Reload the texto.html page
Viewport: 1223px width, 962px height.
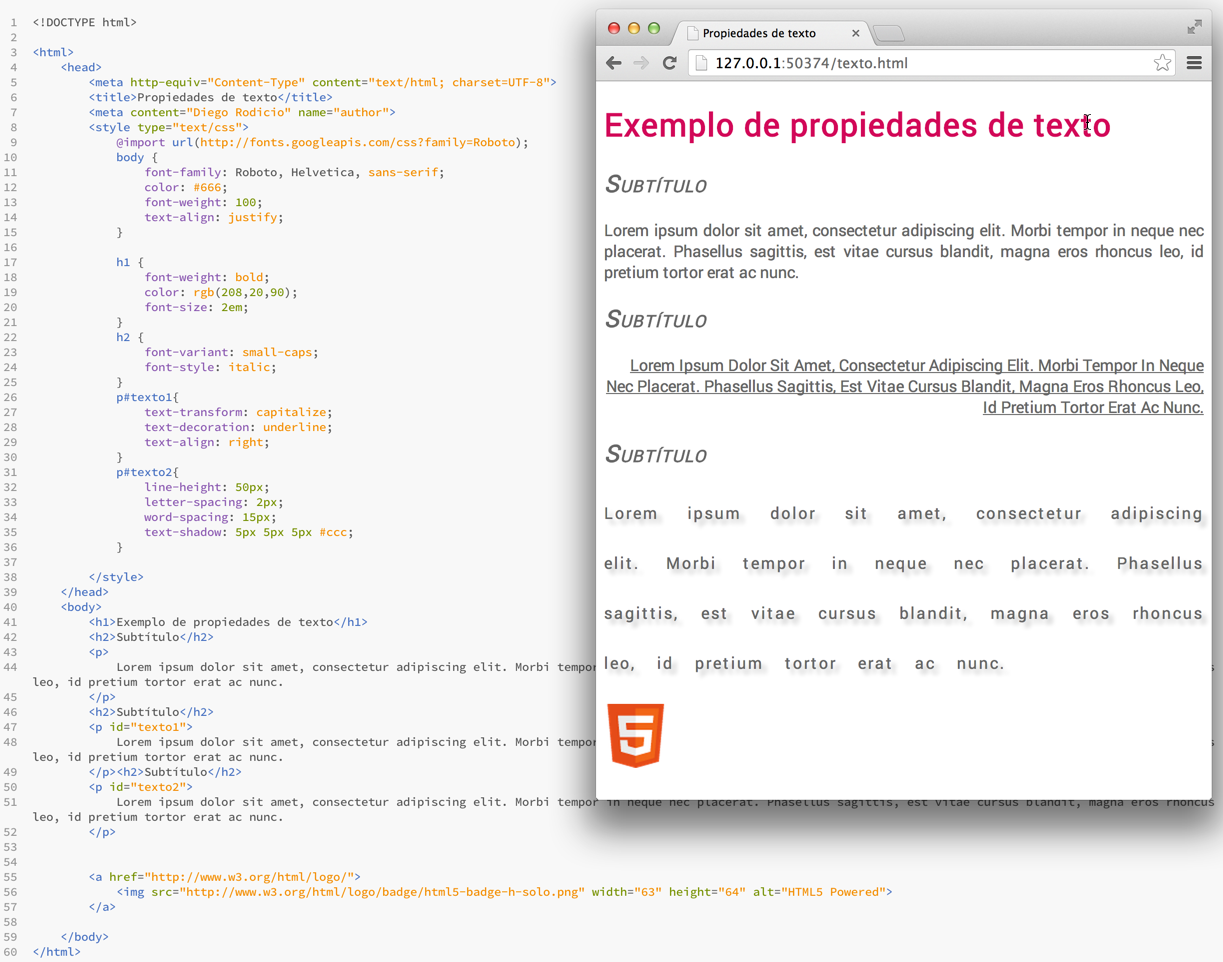[x=670, y=63]
